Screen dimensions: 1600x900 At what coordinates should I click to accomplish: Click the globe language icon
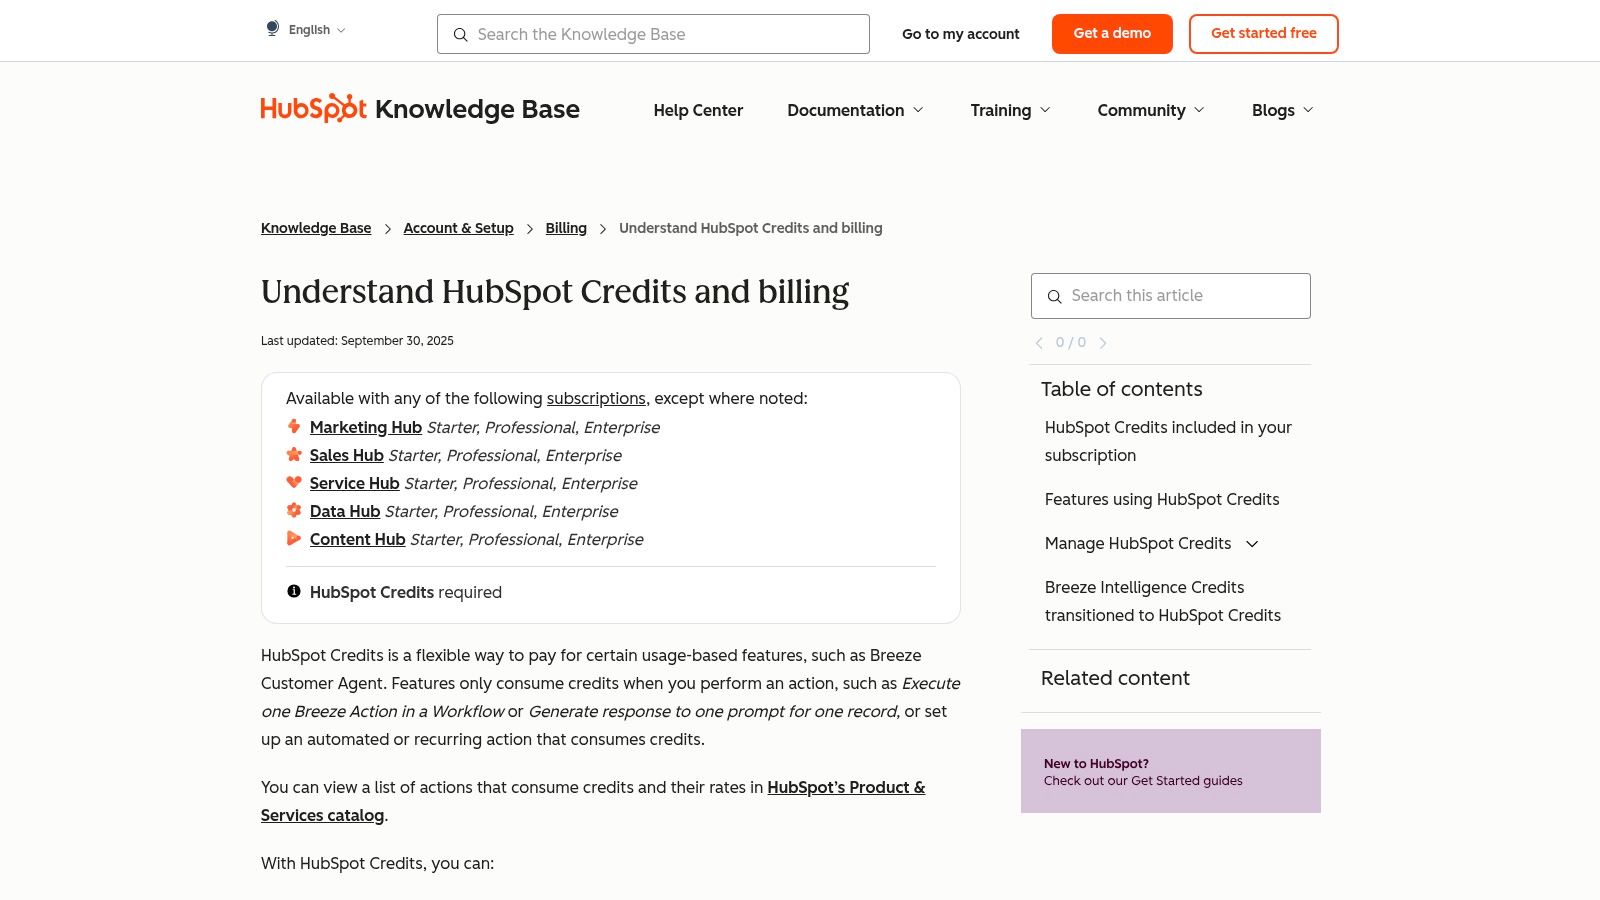click(x=272, y=28)
